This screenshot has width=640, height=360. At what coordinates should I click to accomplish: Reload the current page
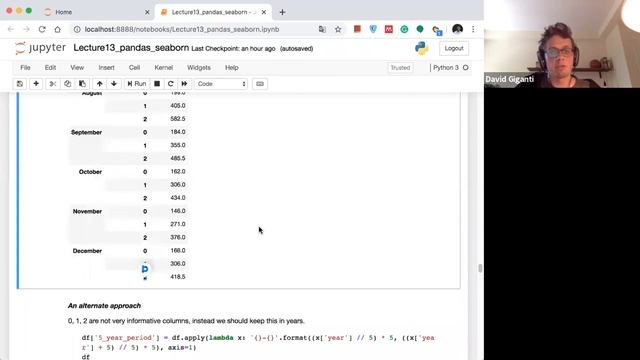coord(42,29)
